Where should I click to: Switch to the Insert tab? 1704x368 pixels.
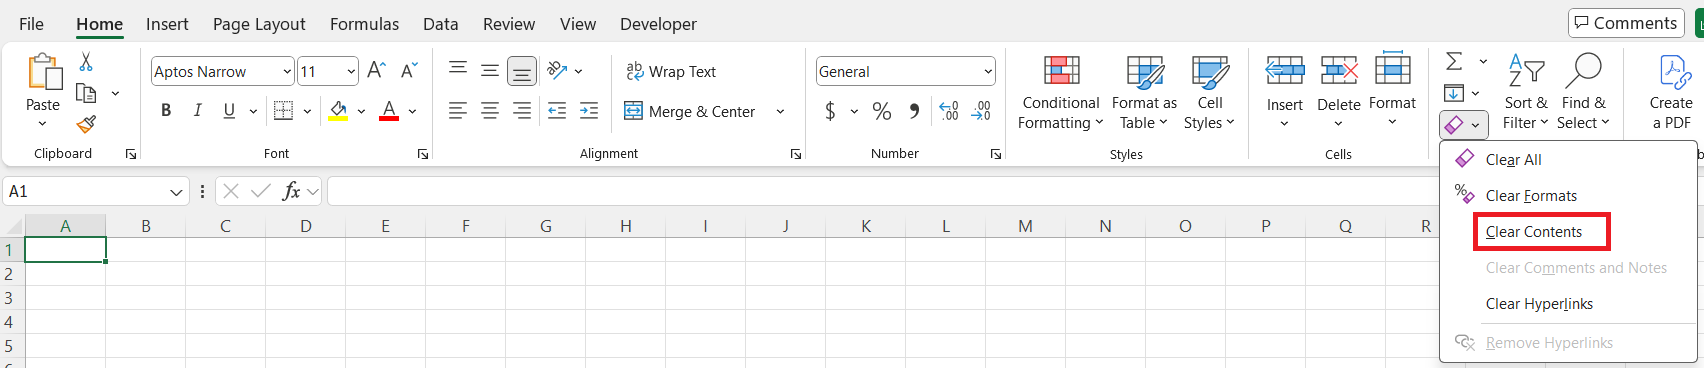(167, 24)
